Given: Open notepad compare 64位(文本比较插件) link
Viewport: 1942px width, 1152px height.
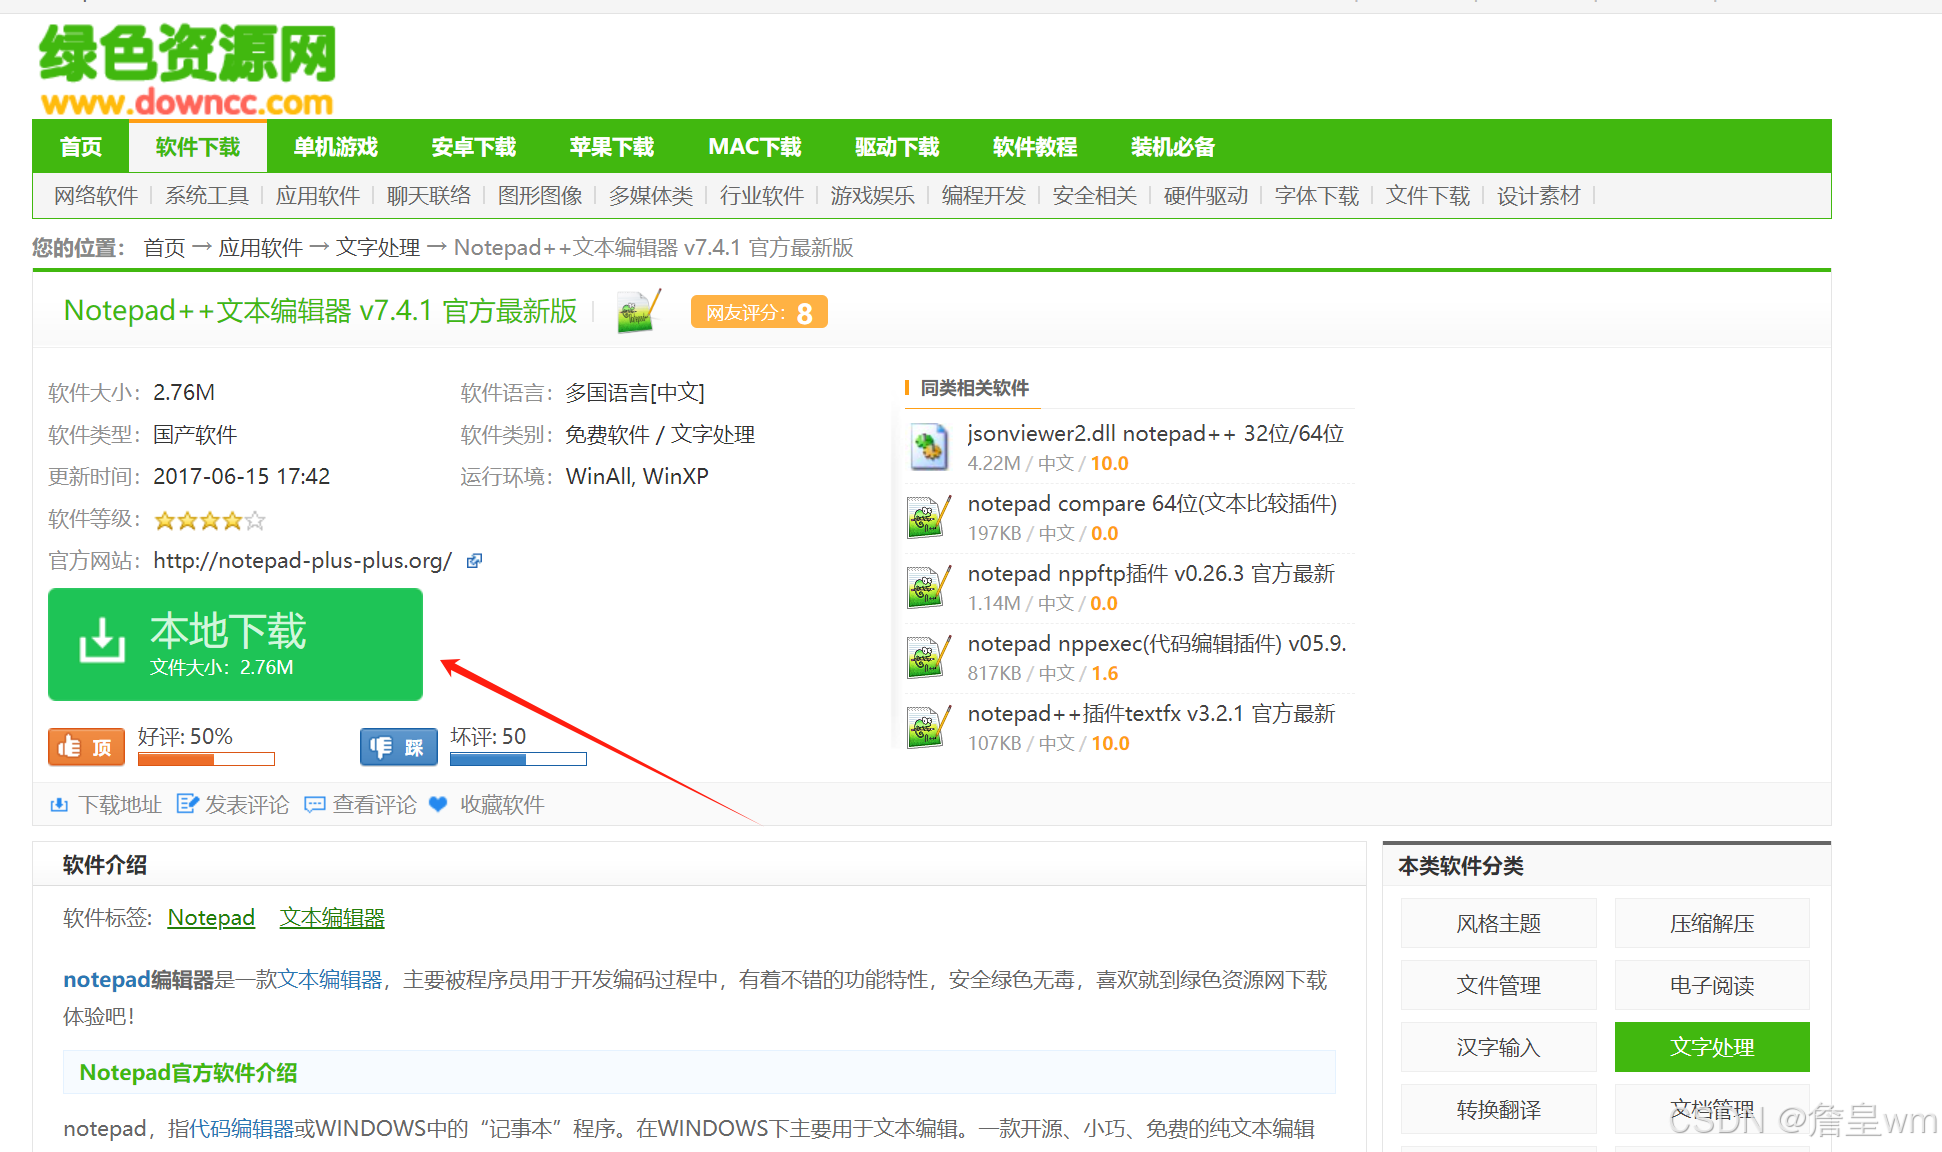Looking at the screenshot, I should [x=1152, y=504].
